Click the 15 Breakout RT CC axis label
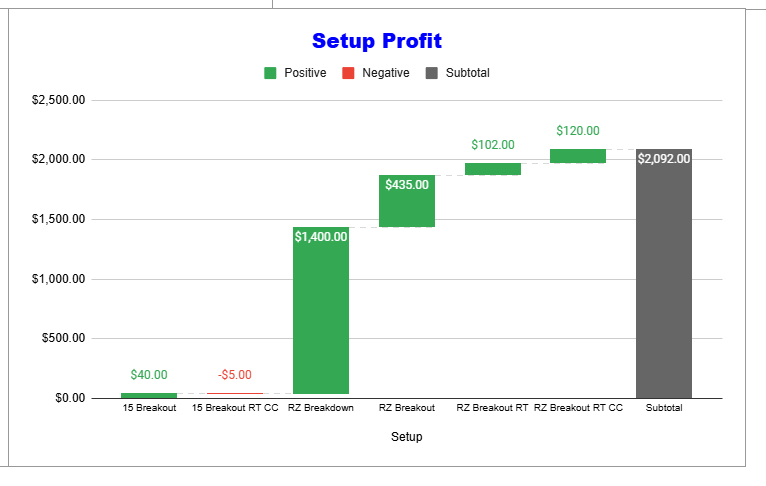Image resolution: width=766 pixels, height=486 pixels. point(235,408)
